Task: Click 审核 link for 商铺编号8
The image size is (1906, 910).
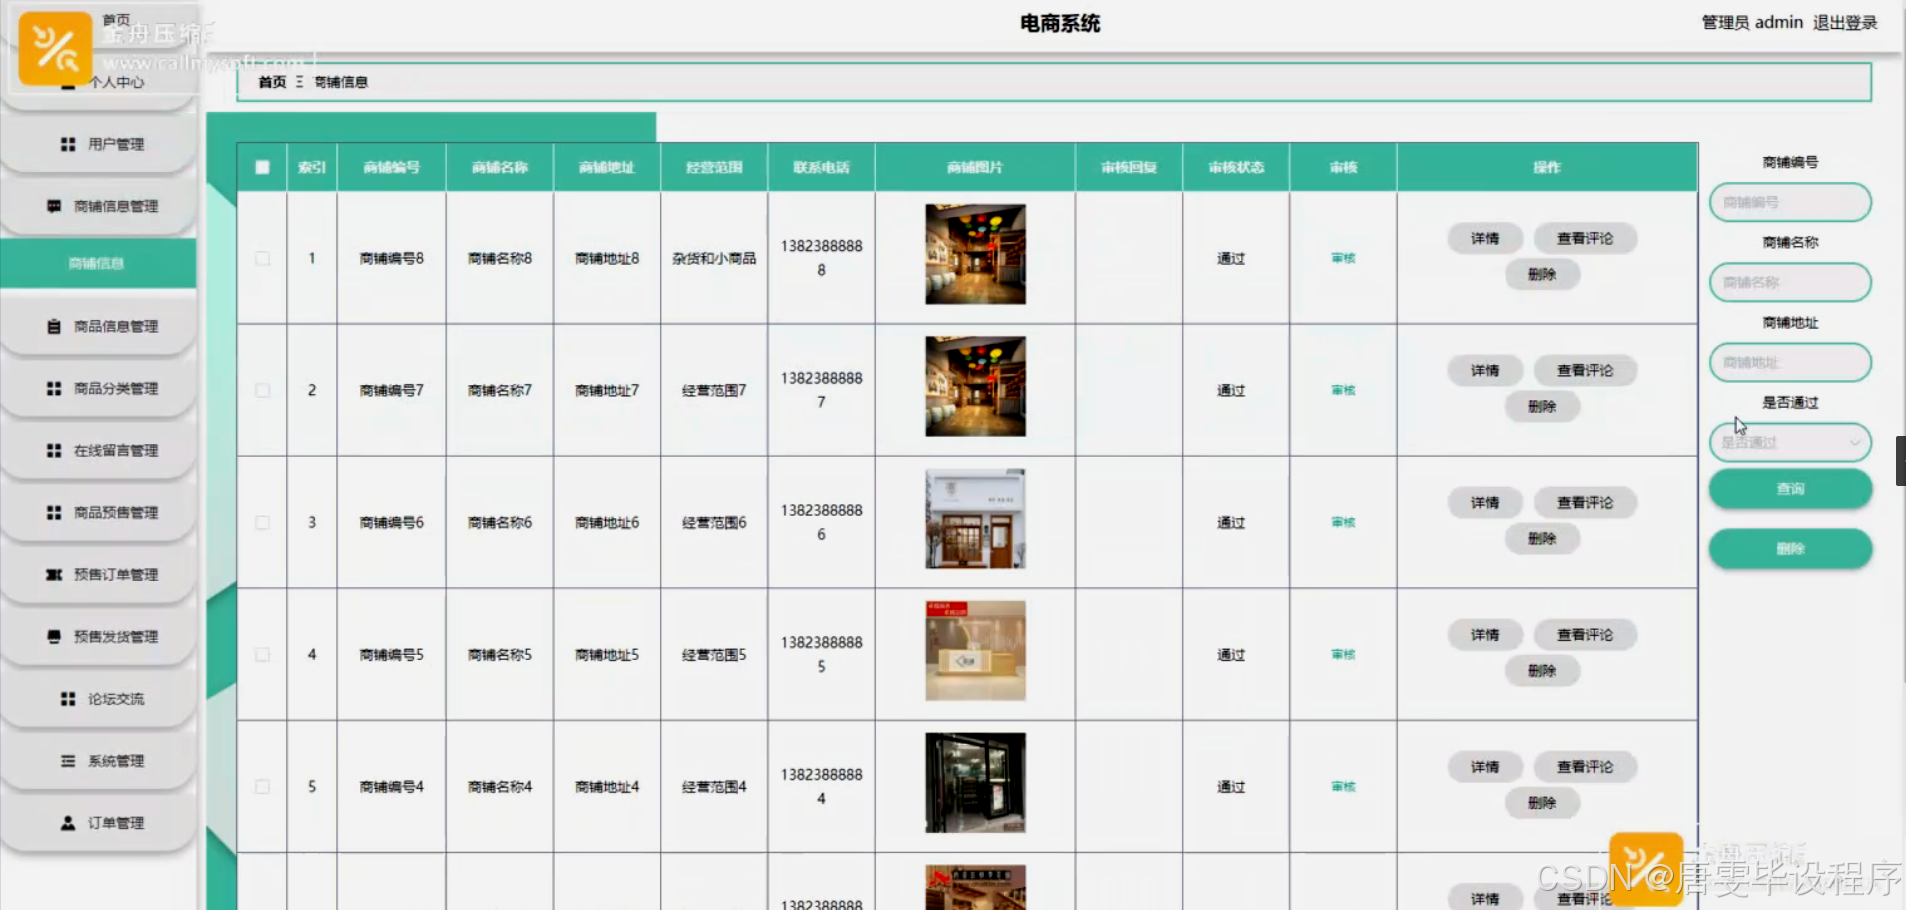Action: (1343, 258)
